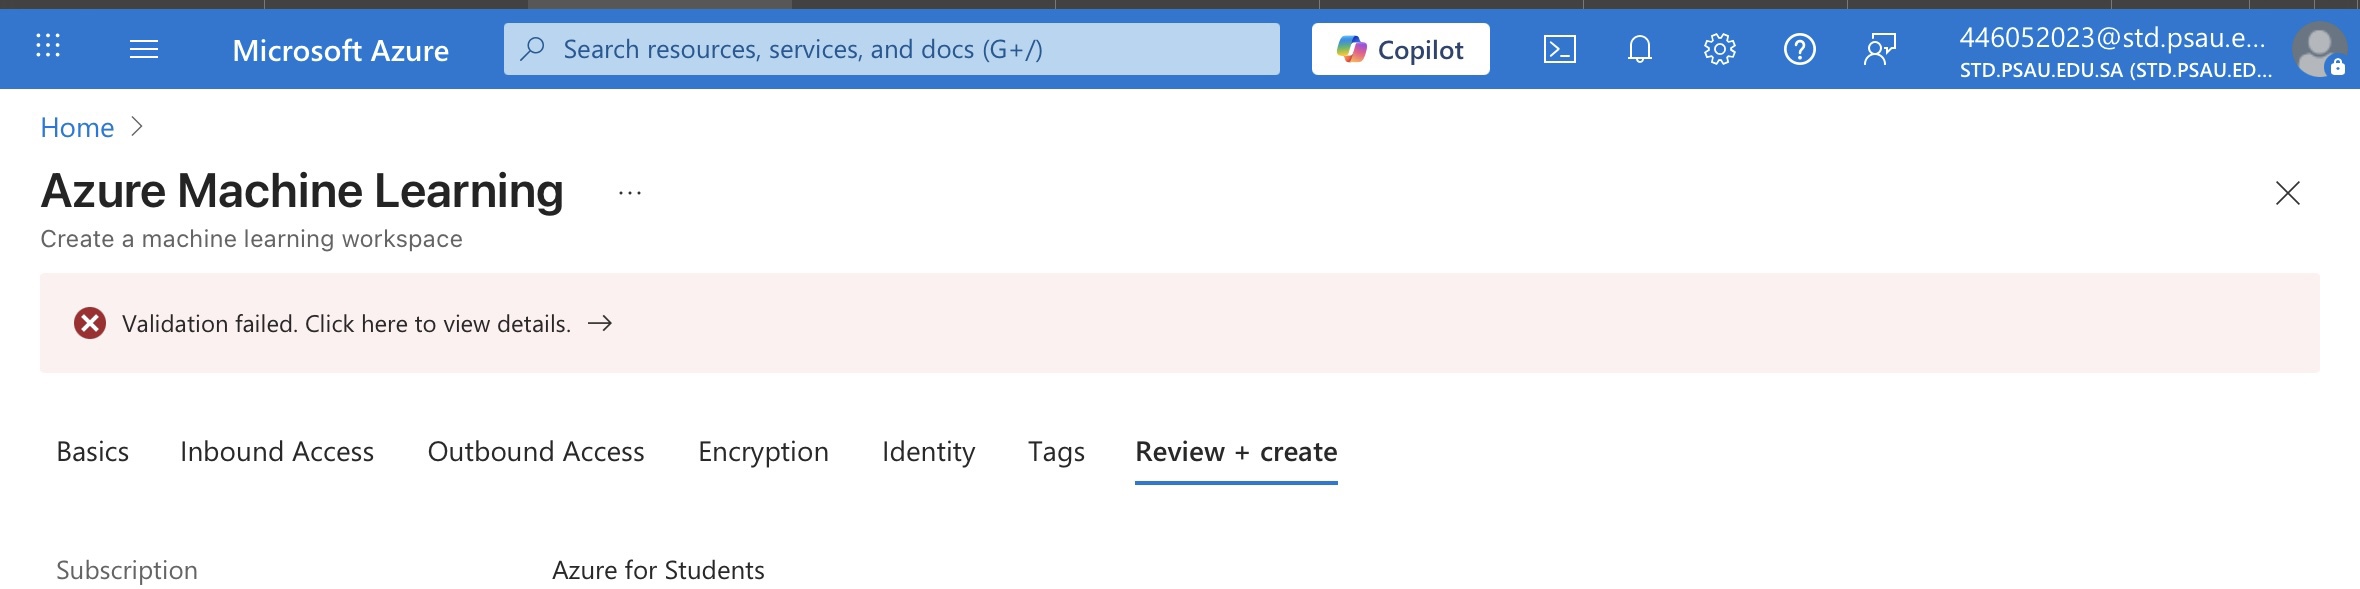The height and width of the screenshot is (589, 2360).
Task: Switch to the Basics tab
Action: pos(93,452)
